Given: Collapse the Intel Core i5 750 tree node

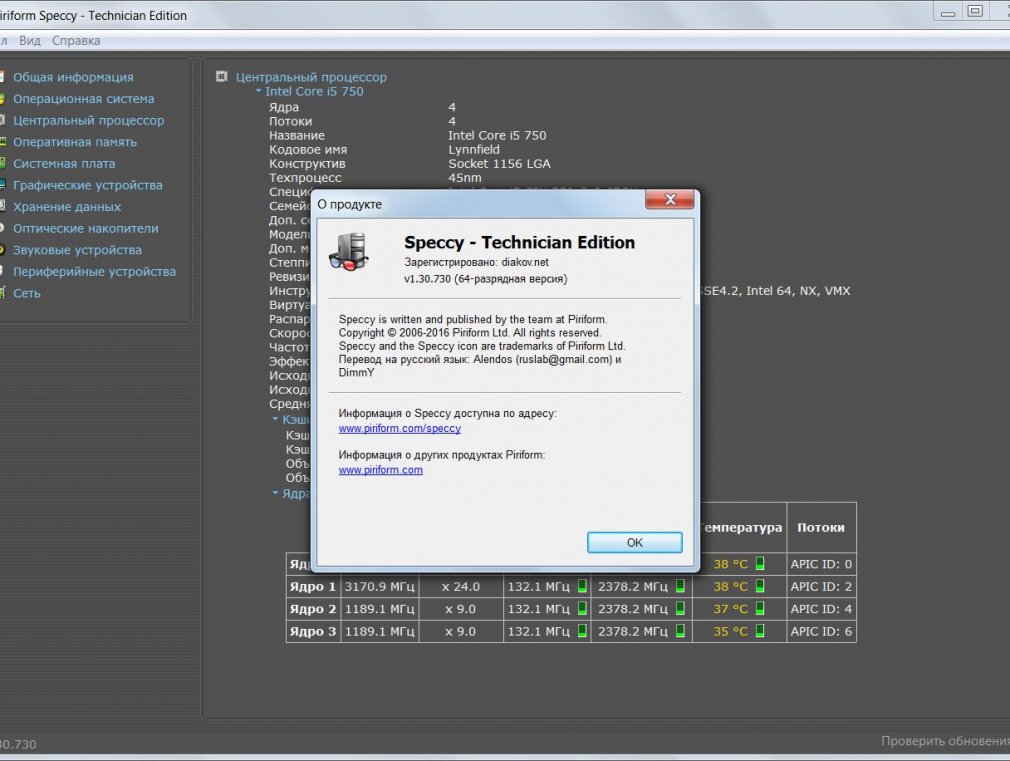Looking at the screenshot, I should click(258, 92).
